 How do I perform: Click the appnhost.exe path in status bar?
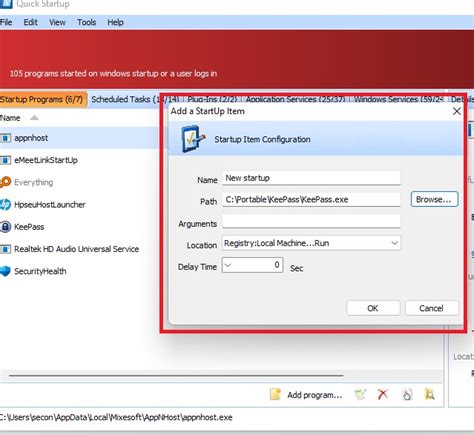click(116, 417)
